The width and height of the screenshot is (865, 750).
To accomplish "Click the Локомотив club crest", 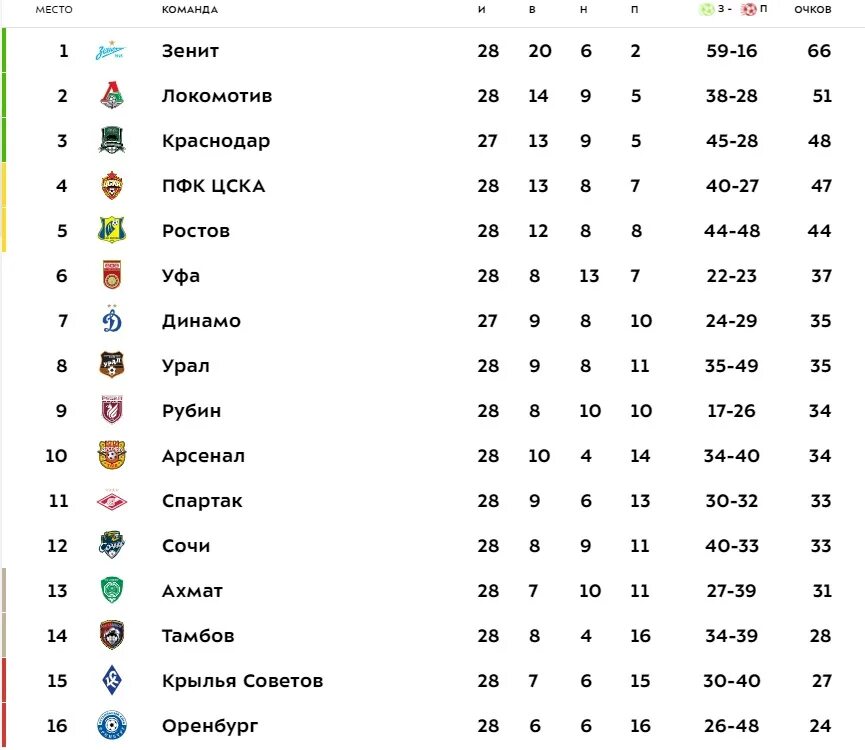I will coord(112,95).
